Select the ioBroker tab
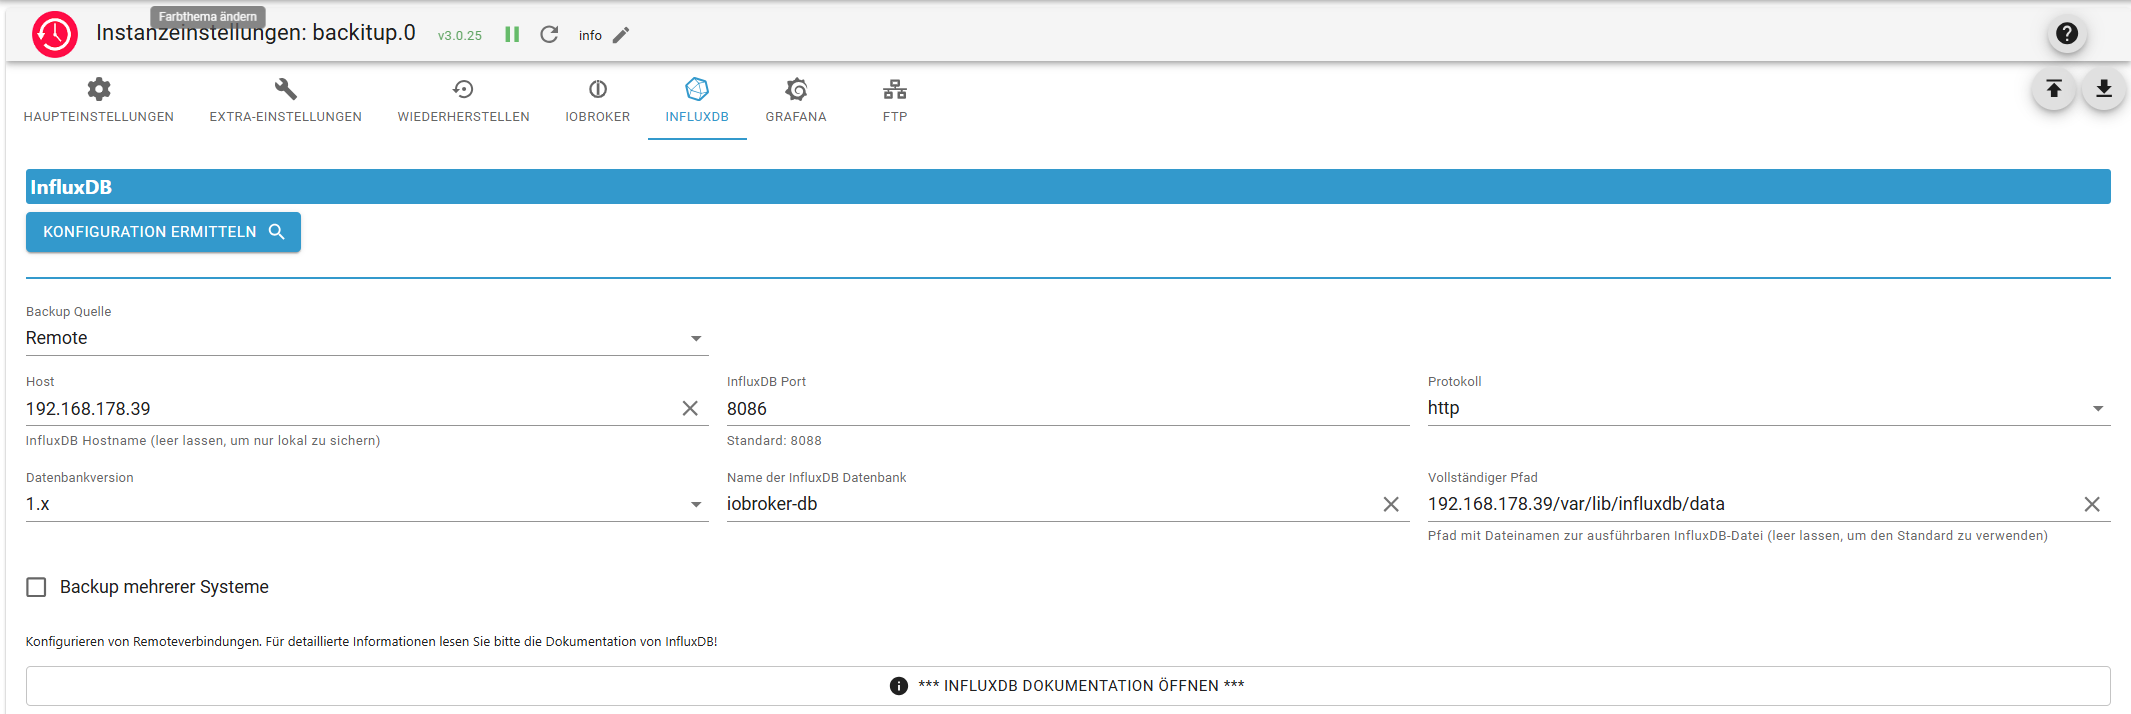 coord(598,101)
